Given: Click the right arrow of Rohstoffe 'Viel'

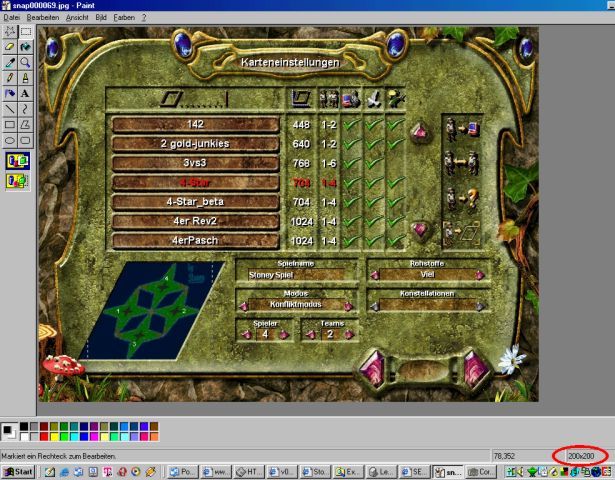Looking at the screenshot, I should pos(479,275).
